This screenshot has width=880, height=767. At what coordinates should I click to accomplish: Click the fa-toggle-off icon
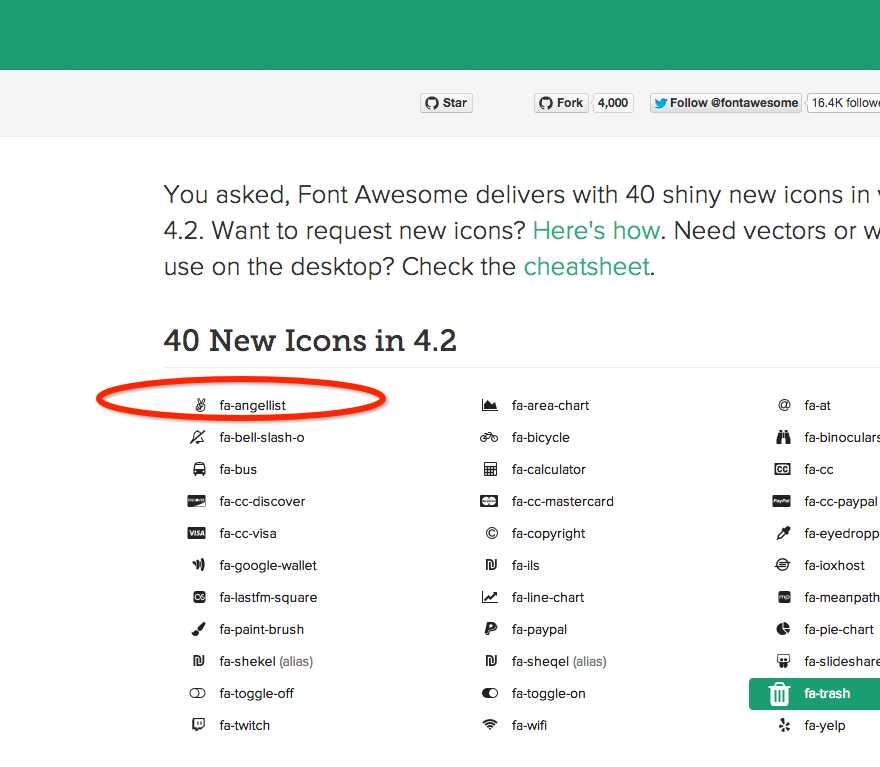tap(198, 693)
